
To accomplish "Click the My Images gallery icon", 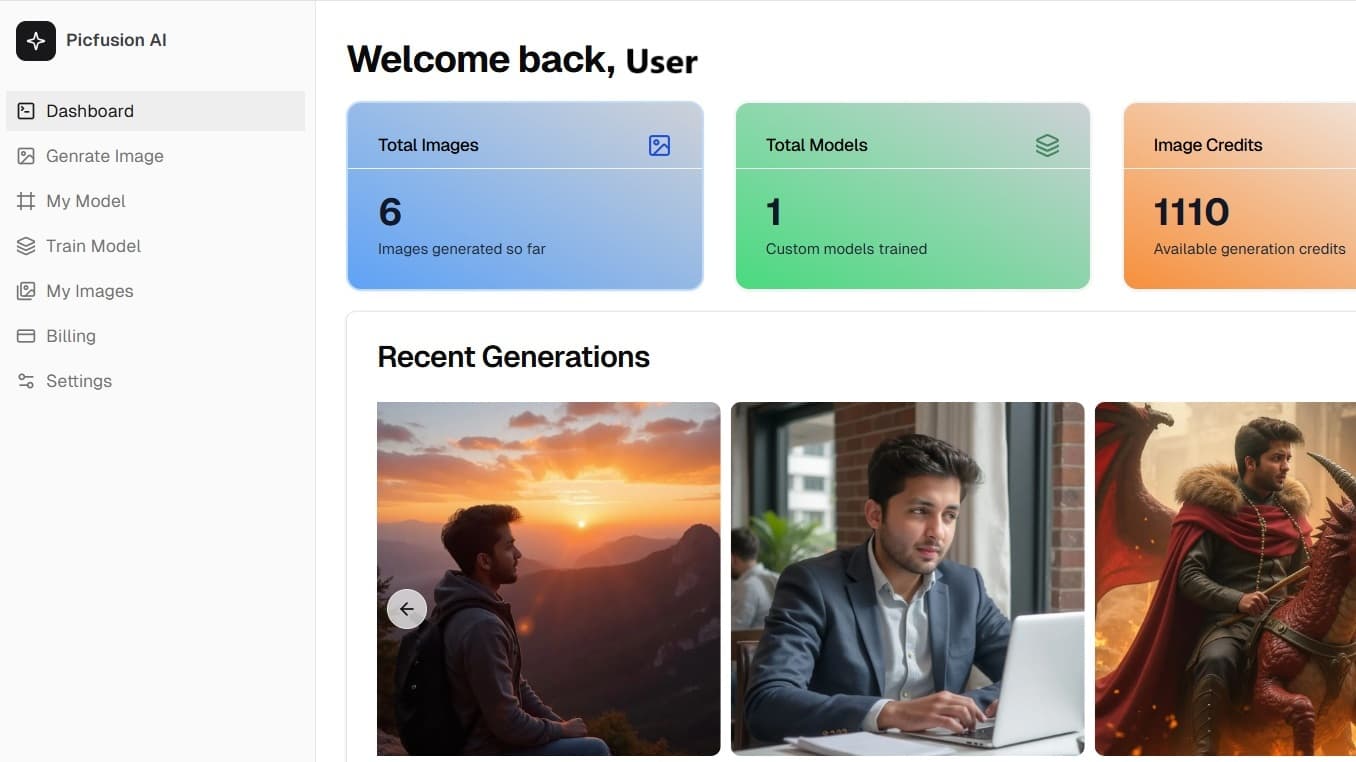I will point(26,291).
